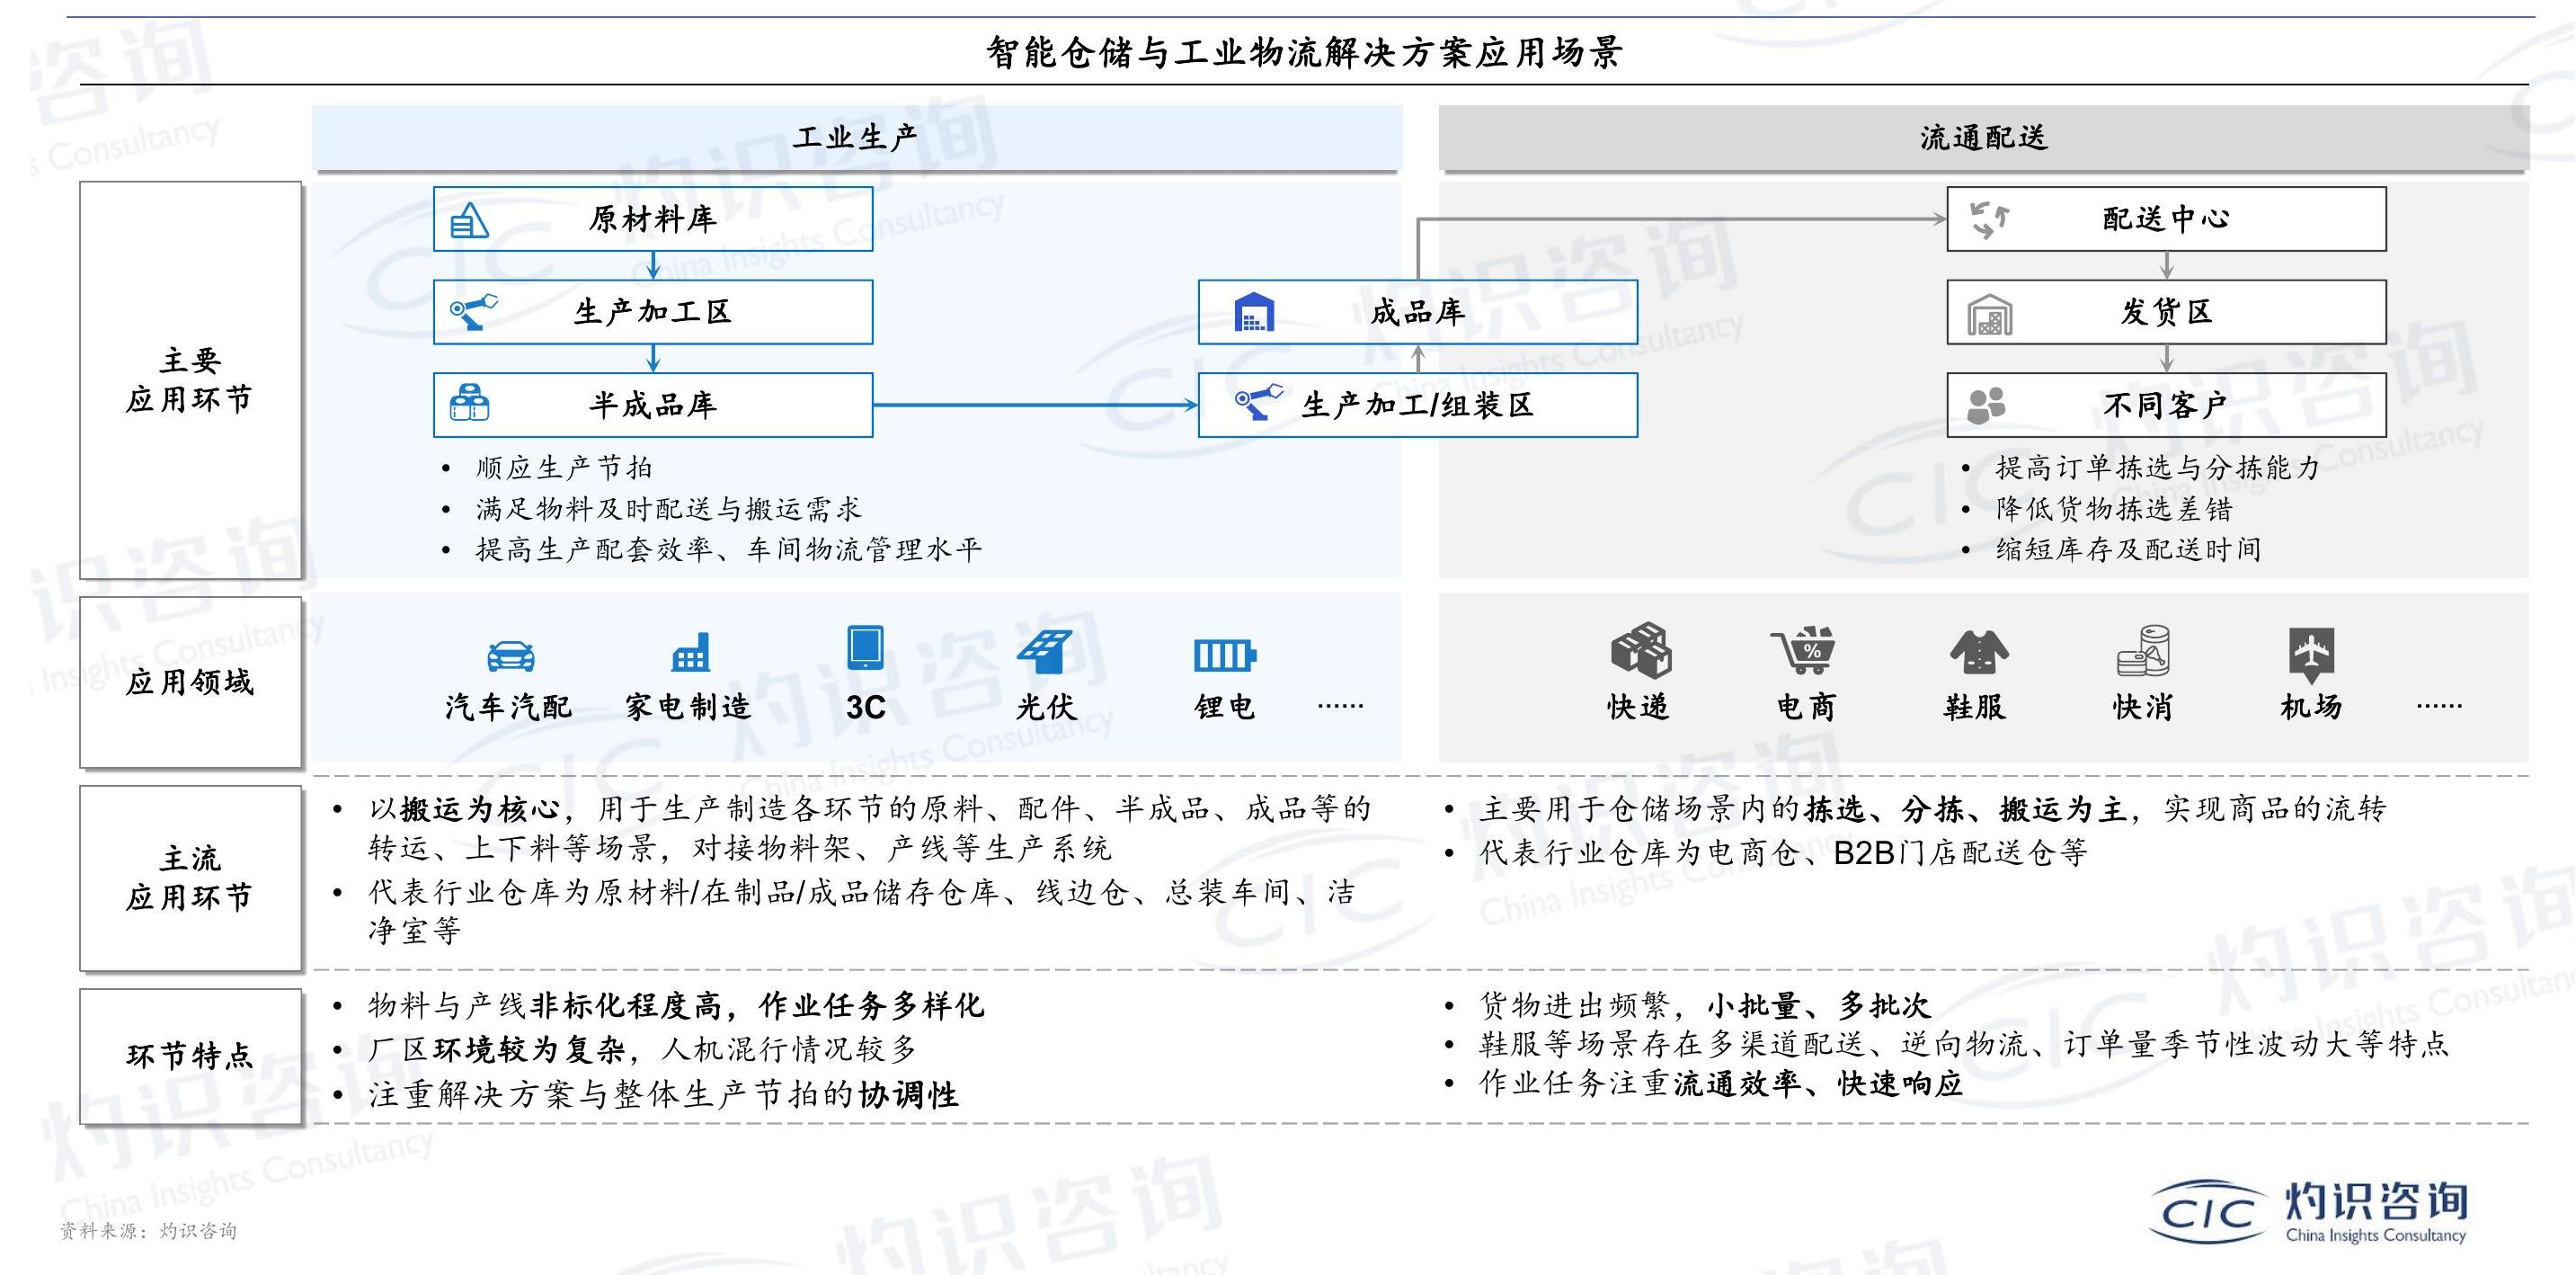Click the 原材料库 label
This screenshot has width=2576, height=1275.
coord(653,219)
